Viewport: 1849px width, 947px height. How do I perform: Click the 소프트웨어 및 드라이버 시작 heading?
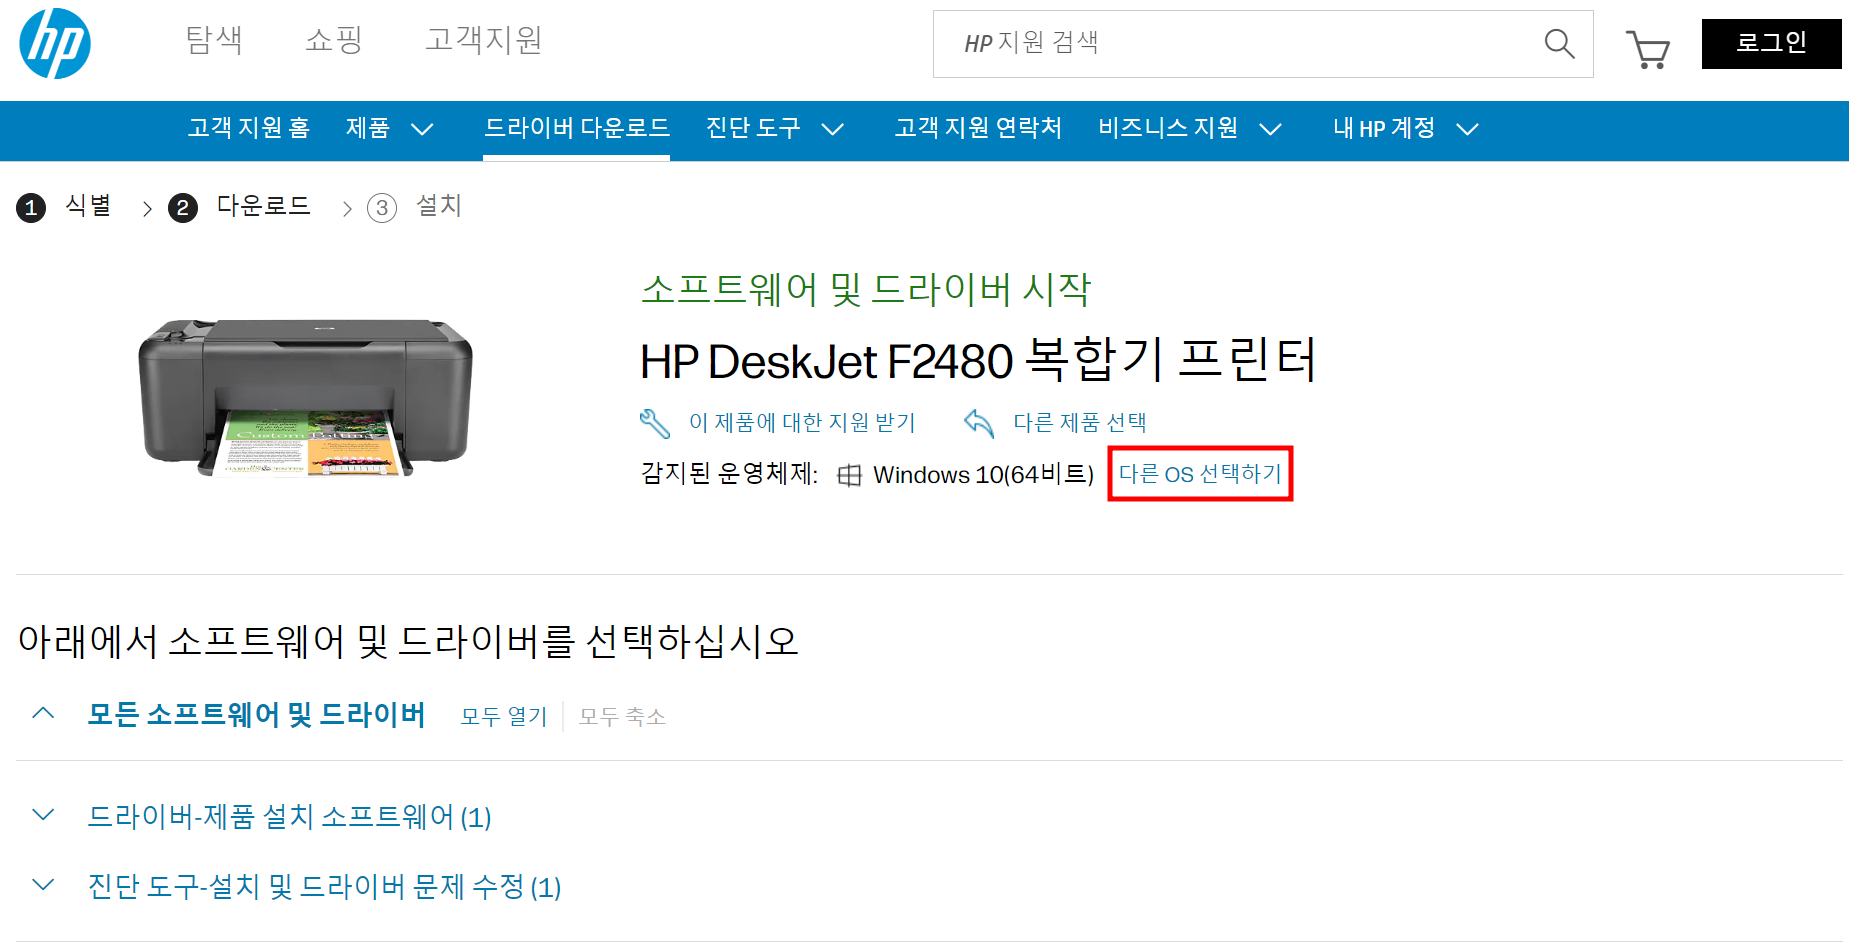click(x=866, y=290)
